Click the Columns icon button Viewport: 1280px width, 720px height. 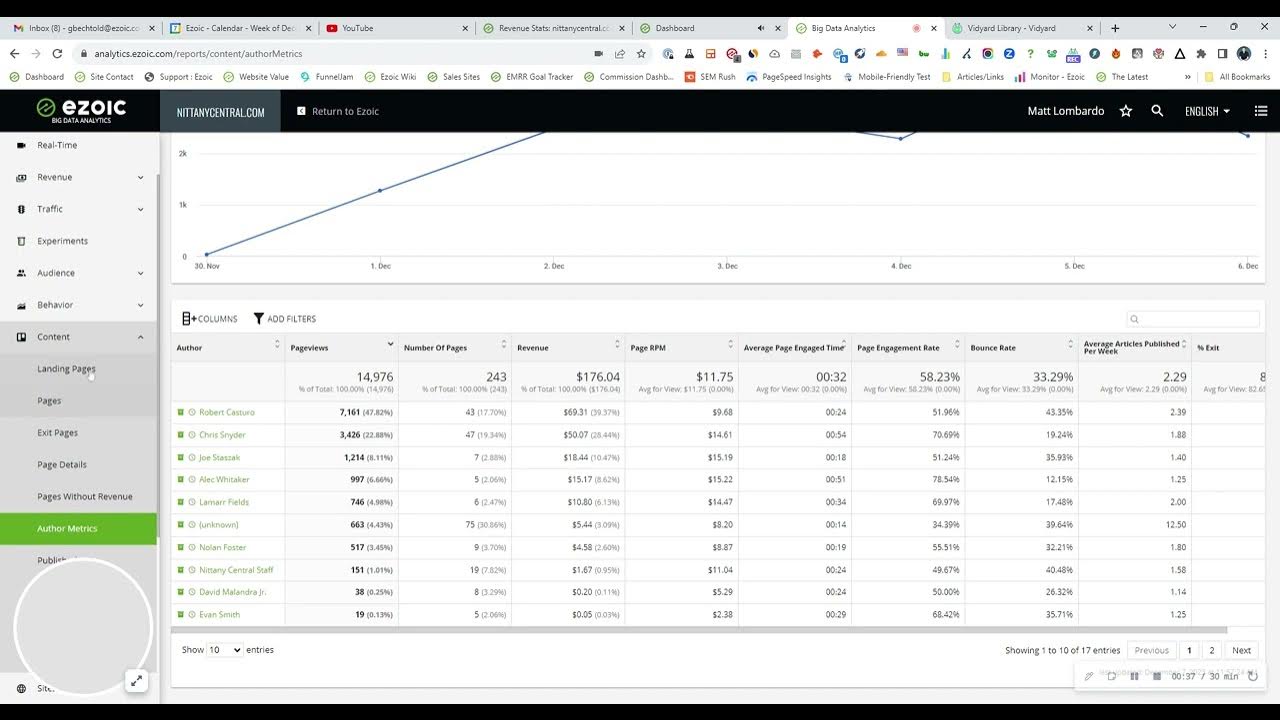tap(210, 319)
